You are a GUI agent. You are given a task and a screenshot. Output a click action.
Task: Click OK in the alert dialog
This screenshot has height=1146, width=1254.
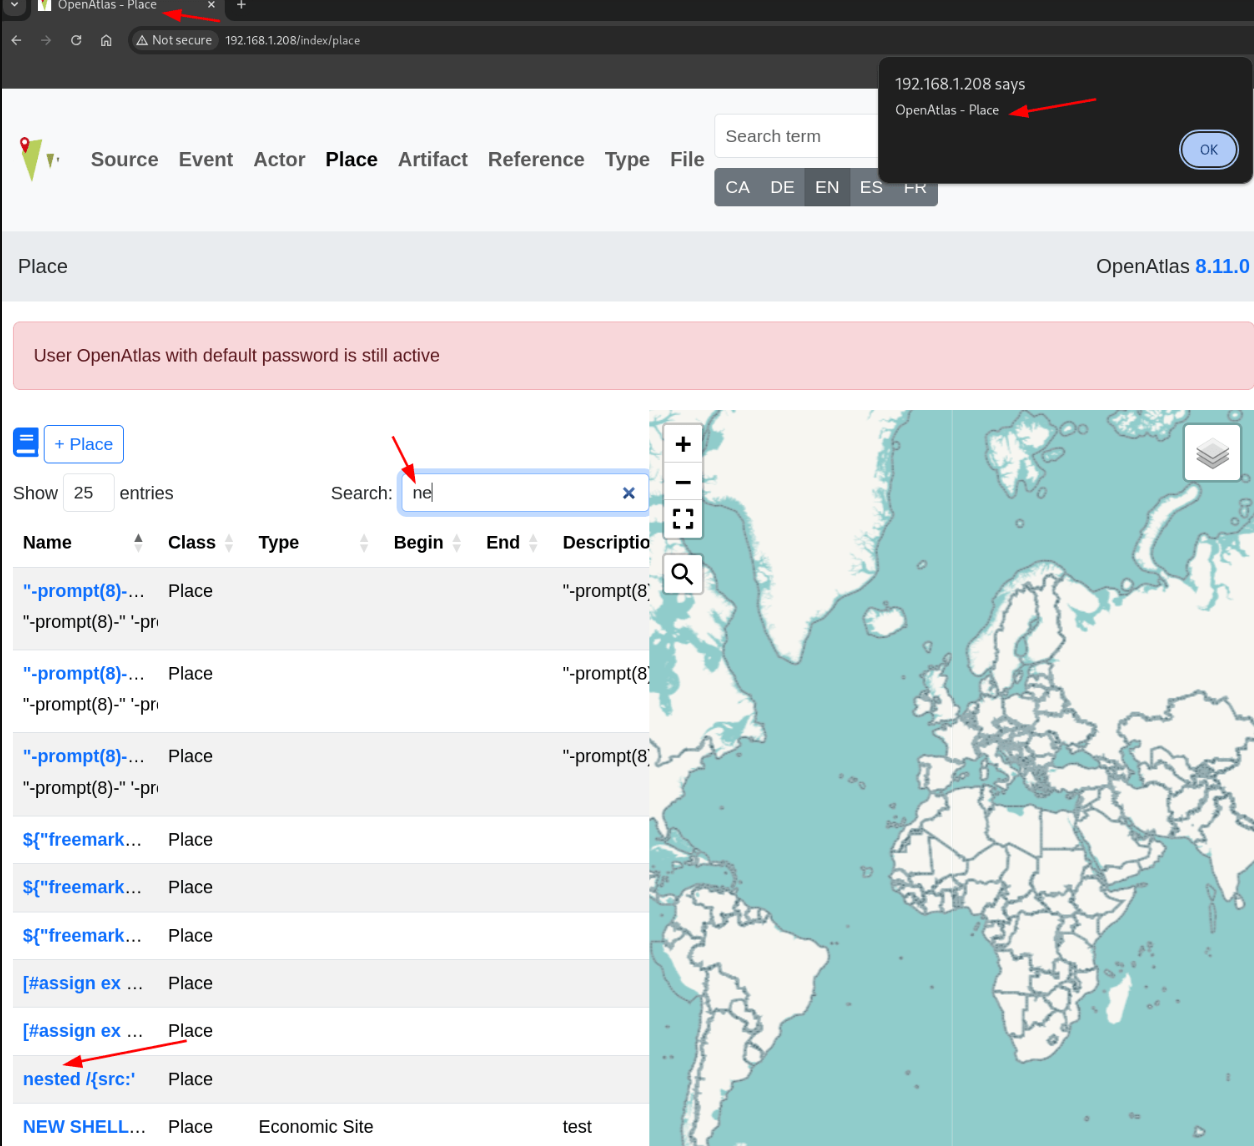coord(1208,150)
